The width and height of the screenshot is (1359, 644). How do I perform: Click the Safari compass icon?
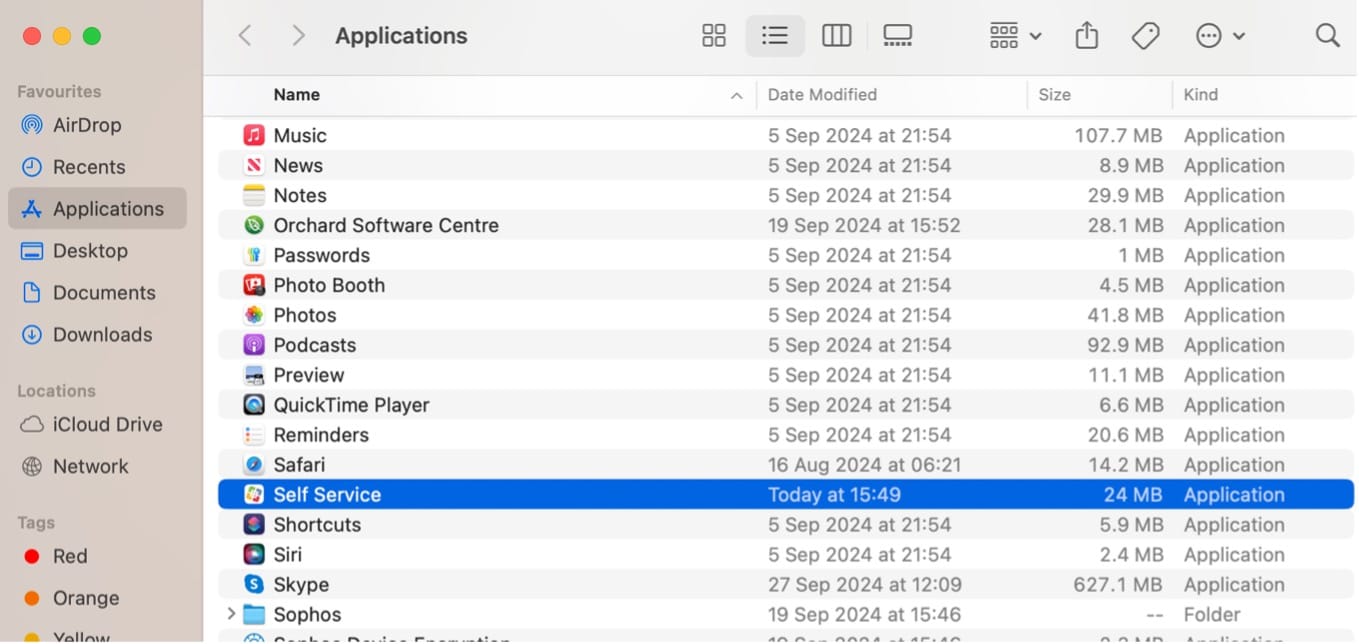(x=254, y=465)
